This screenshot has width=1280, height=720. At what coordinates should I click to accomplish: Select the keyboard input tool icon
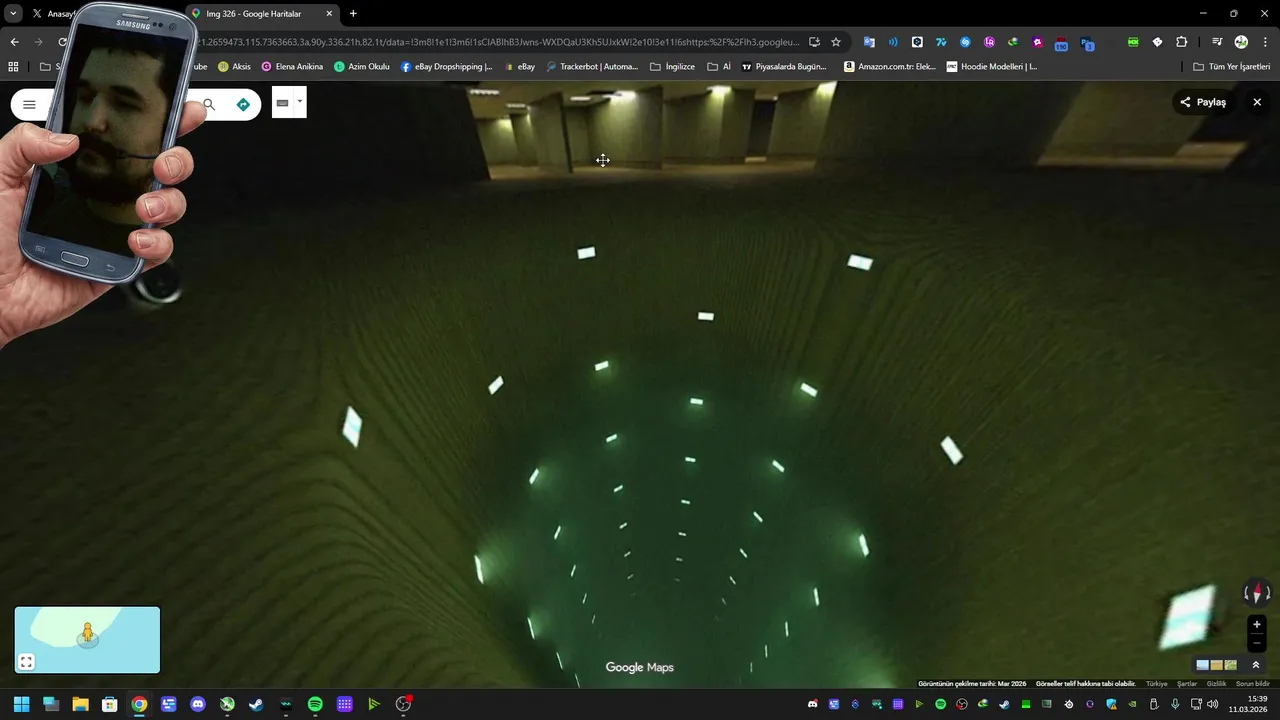(283, 103)
